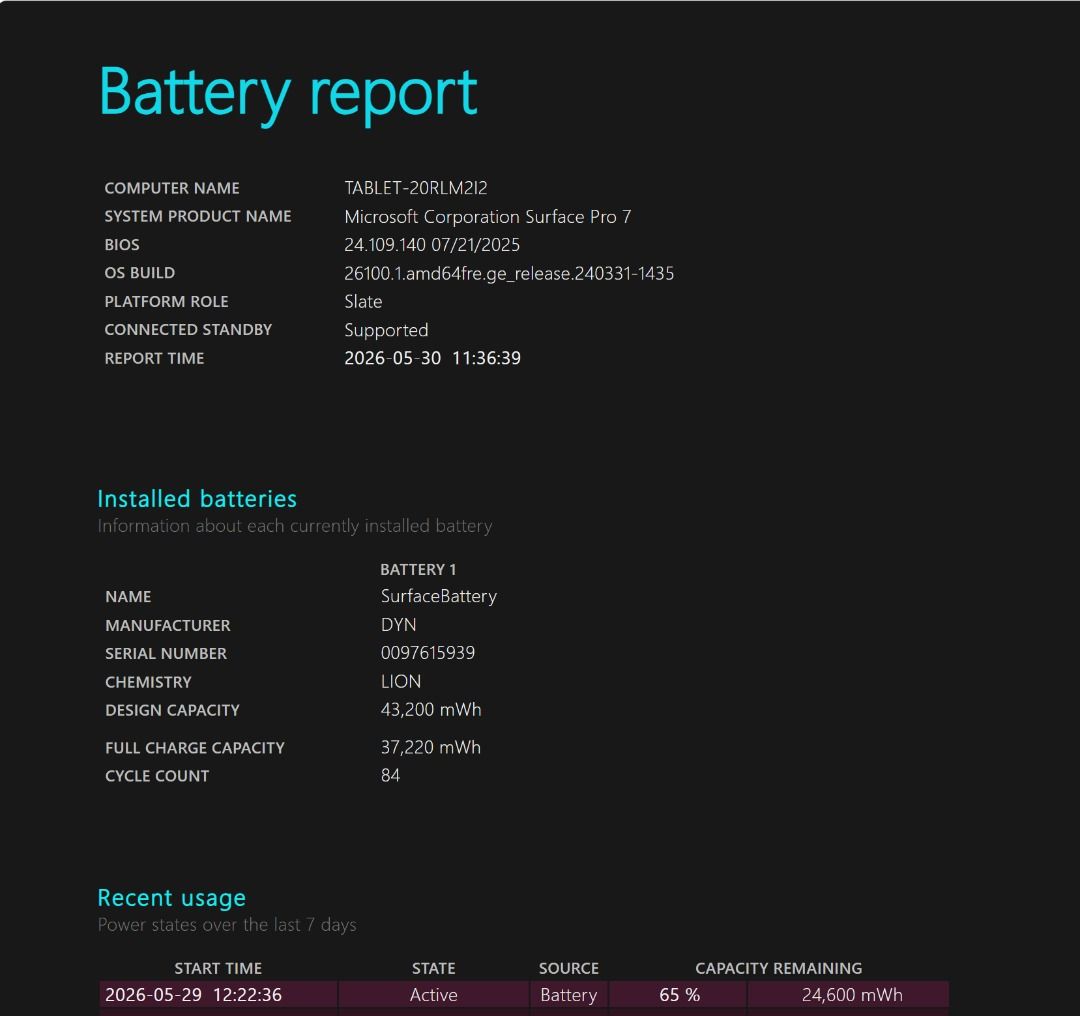
Task: Click the DESIGN CAPACITY label
Action: coord(172,710)
